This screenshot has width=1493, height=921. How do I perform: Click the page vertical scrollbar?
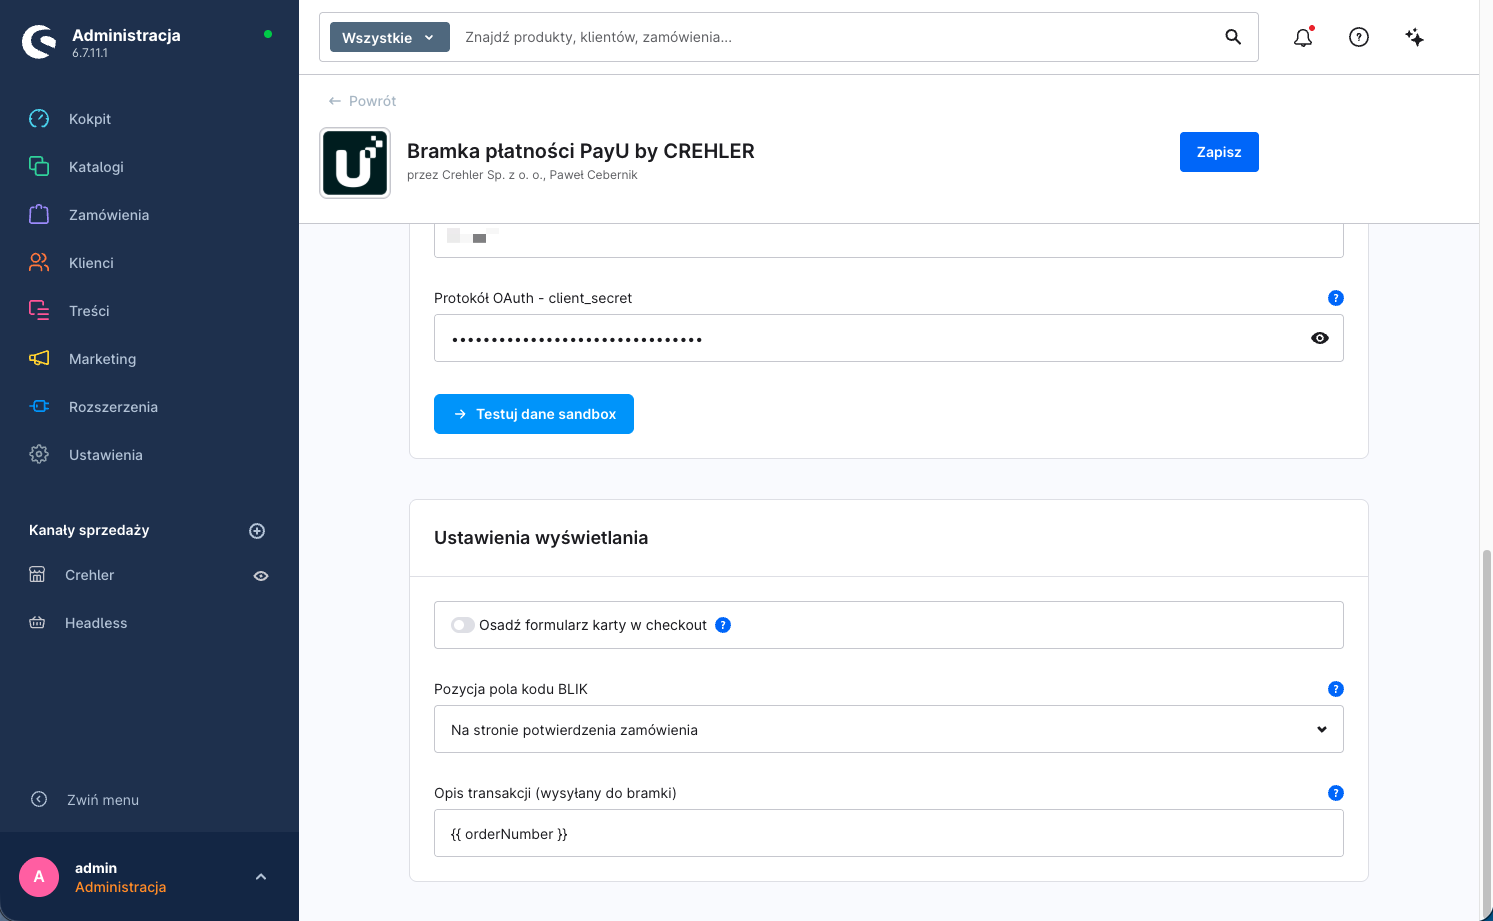(x=1487, y=735)
